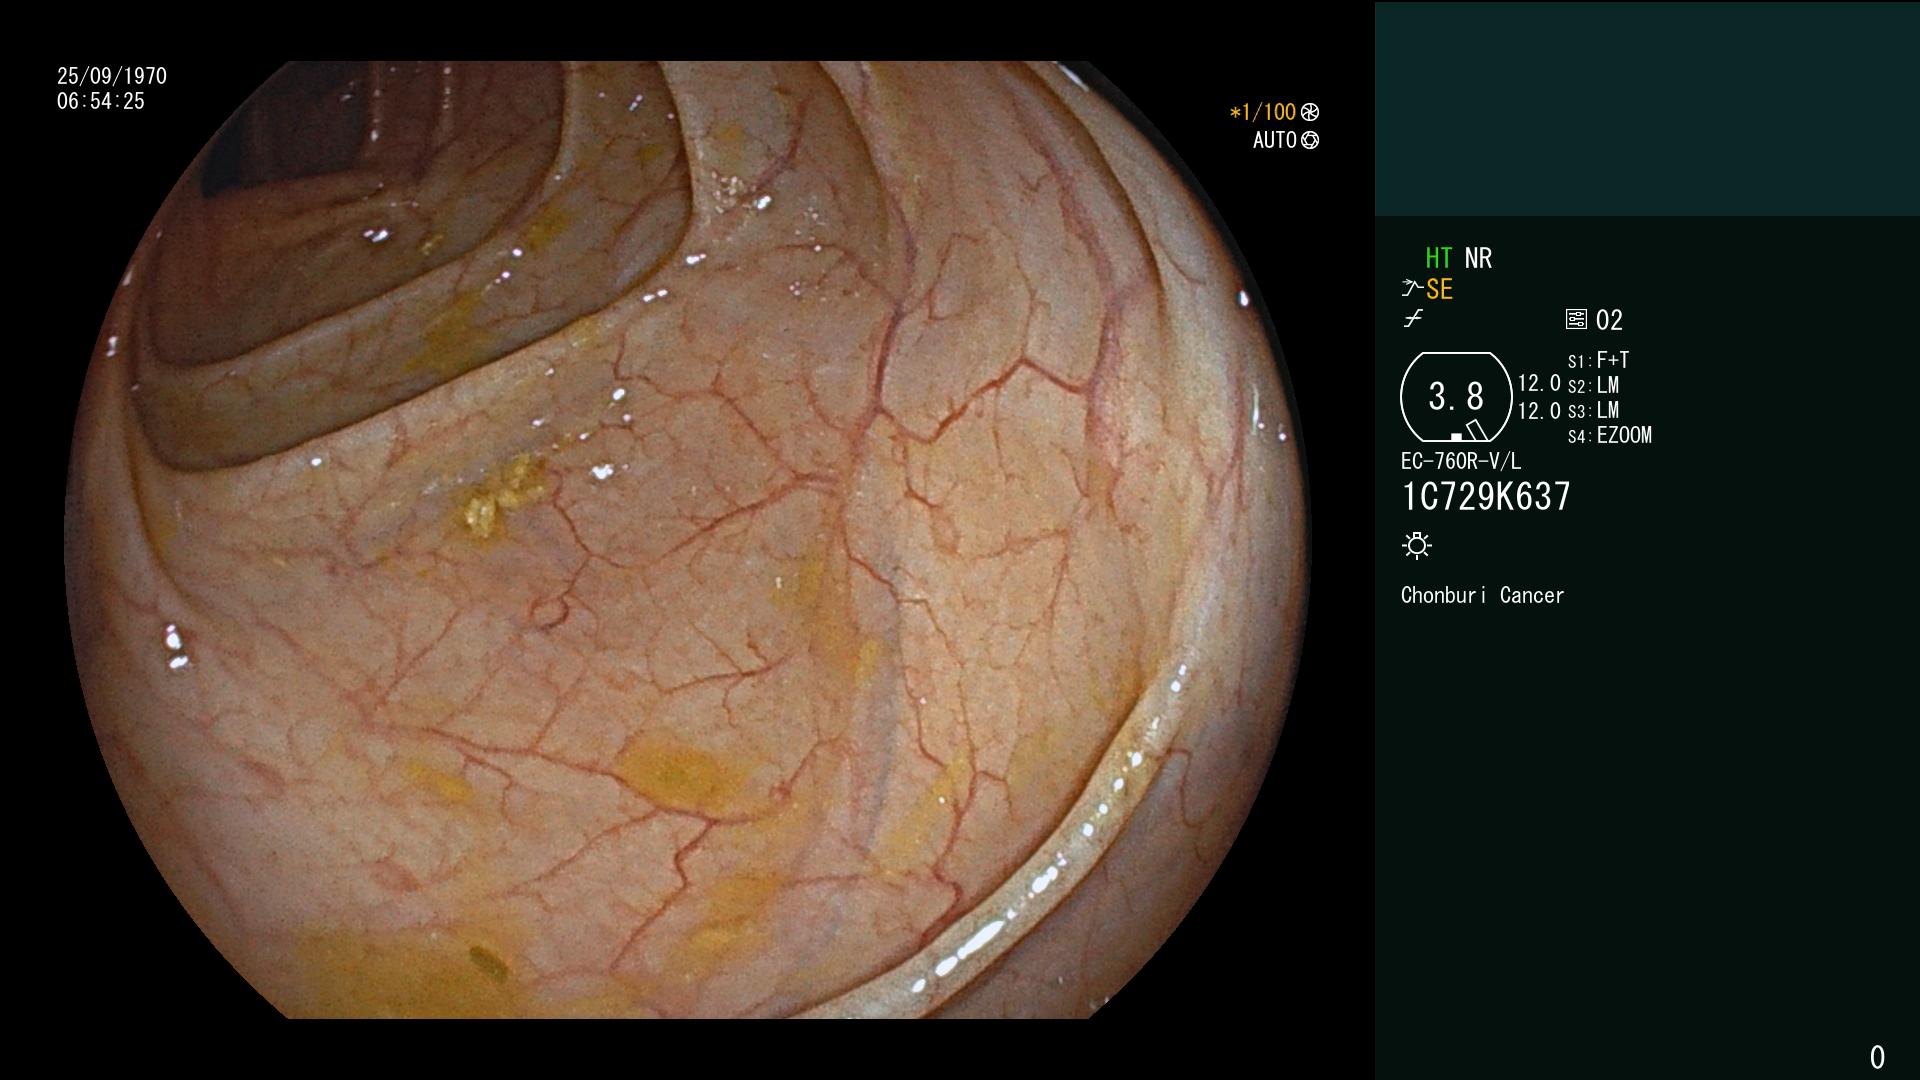This screenshot has width=1920, height=1080.
Task: Click the scope model EC-760R-V/L
Action: [x=1461, y=462]
